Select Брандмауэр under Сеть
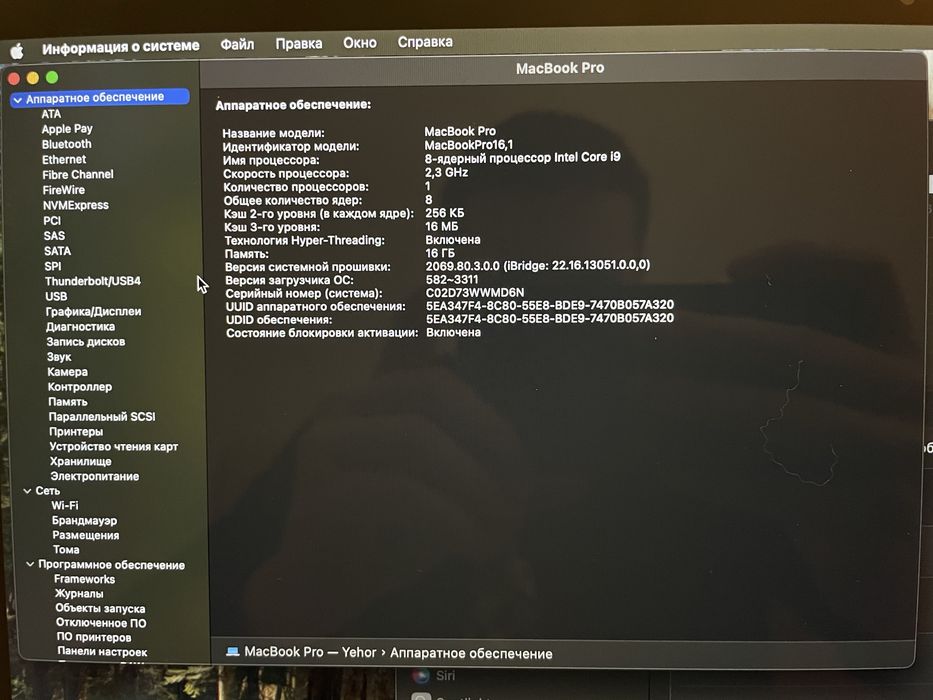The width and height of the screenshot is (933, 700). (84, 520)
